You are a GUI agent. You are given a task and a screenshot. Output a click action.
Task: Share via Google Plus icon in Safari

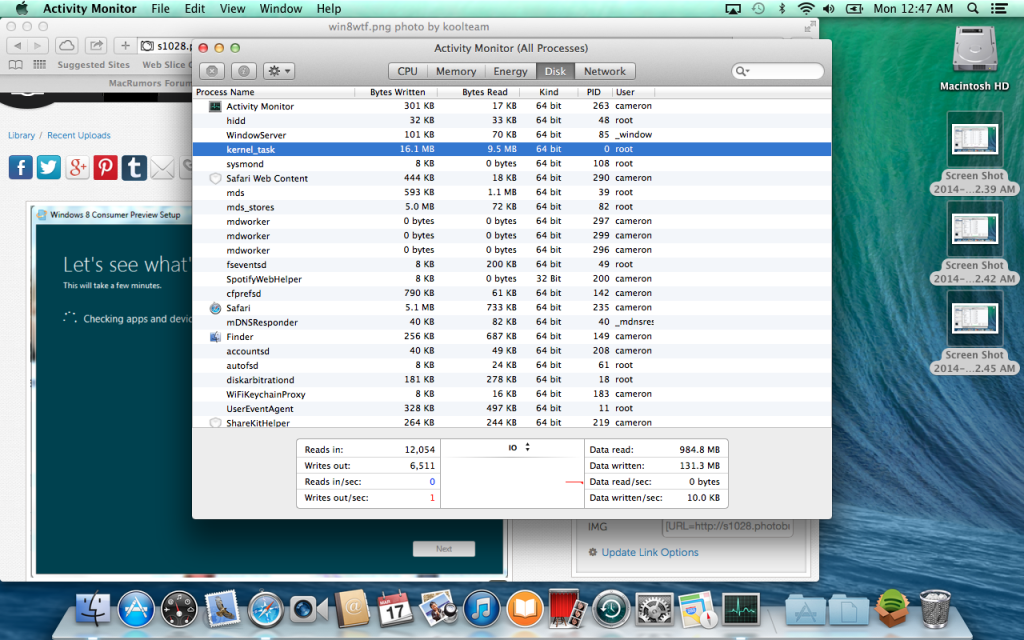(x=77, y=168)
